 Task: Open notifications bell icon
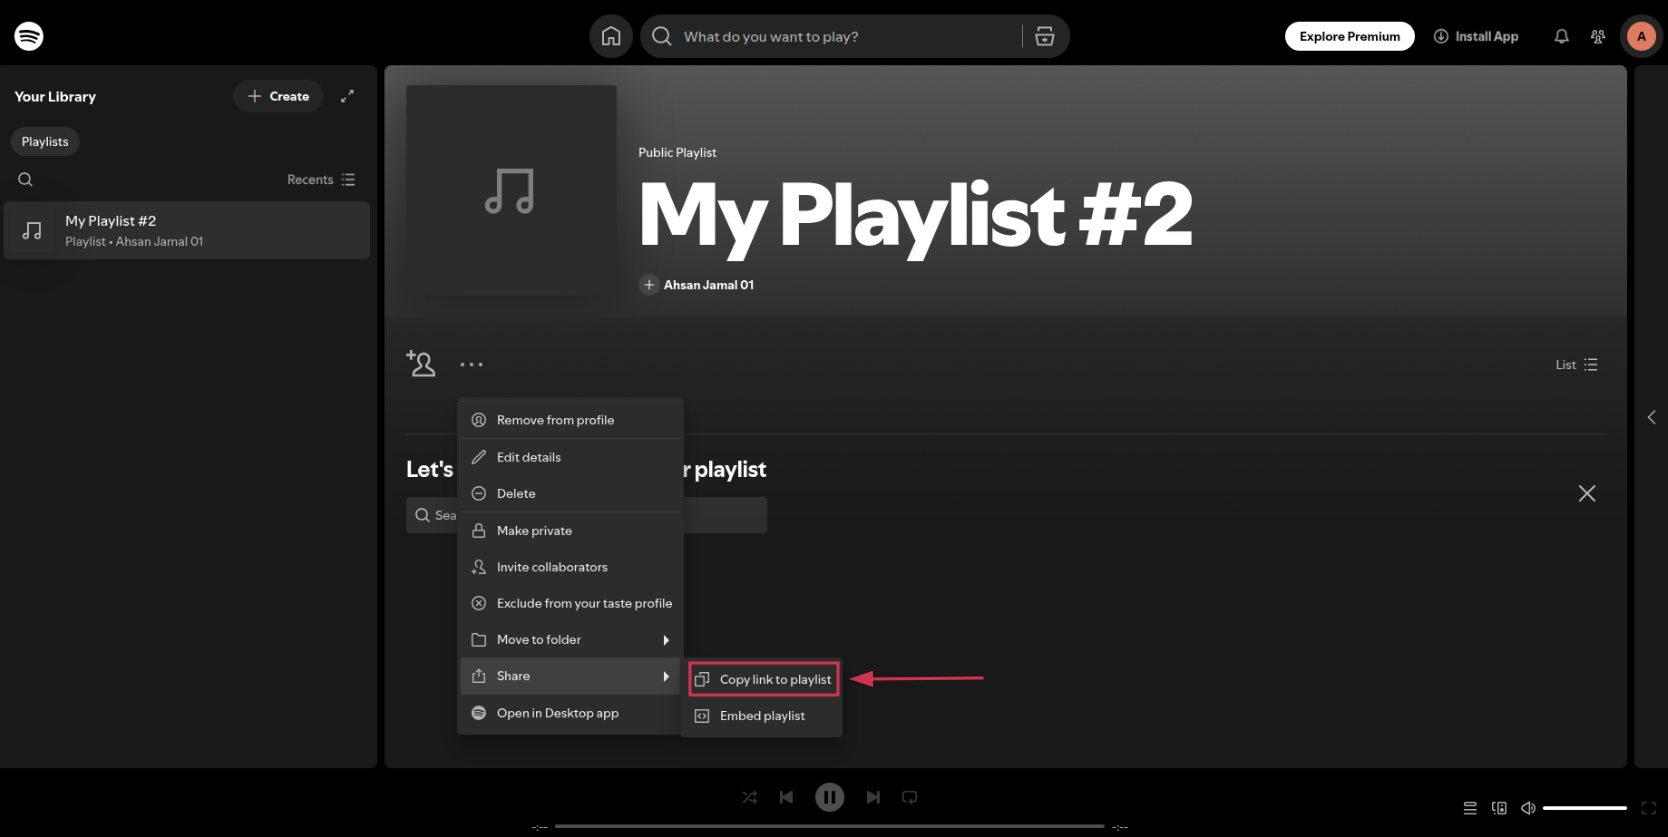(x=1561, y=36)
